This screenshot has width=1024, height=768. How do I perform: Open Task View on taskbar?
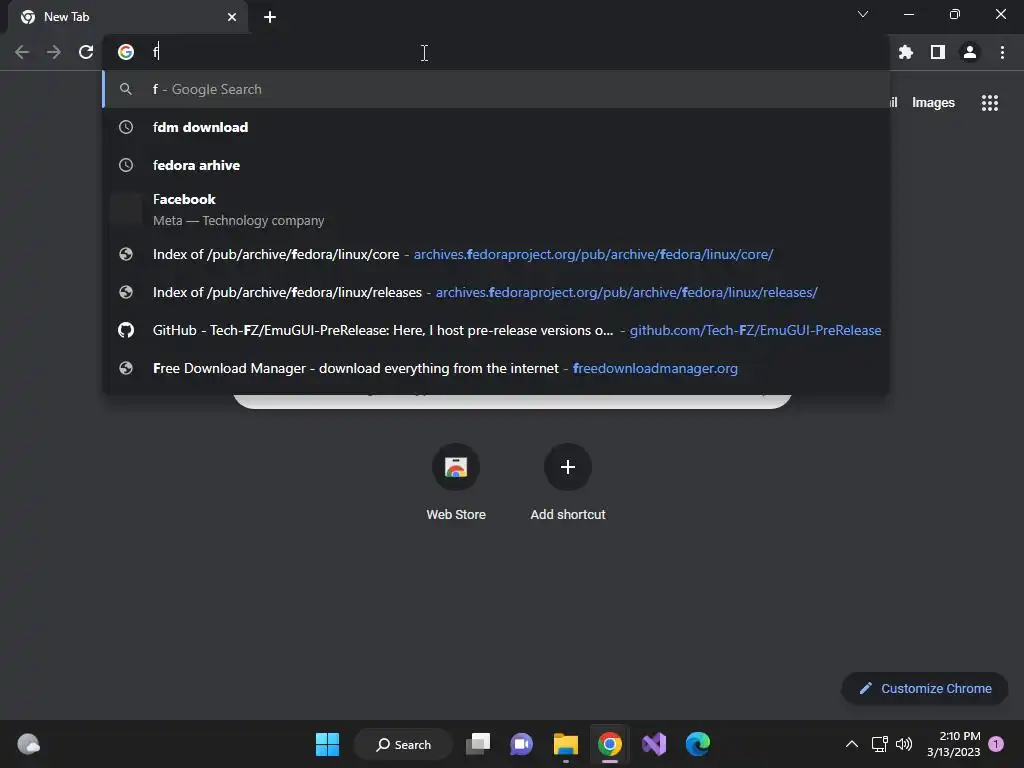pos(478,744)
